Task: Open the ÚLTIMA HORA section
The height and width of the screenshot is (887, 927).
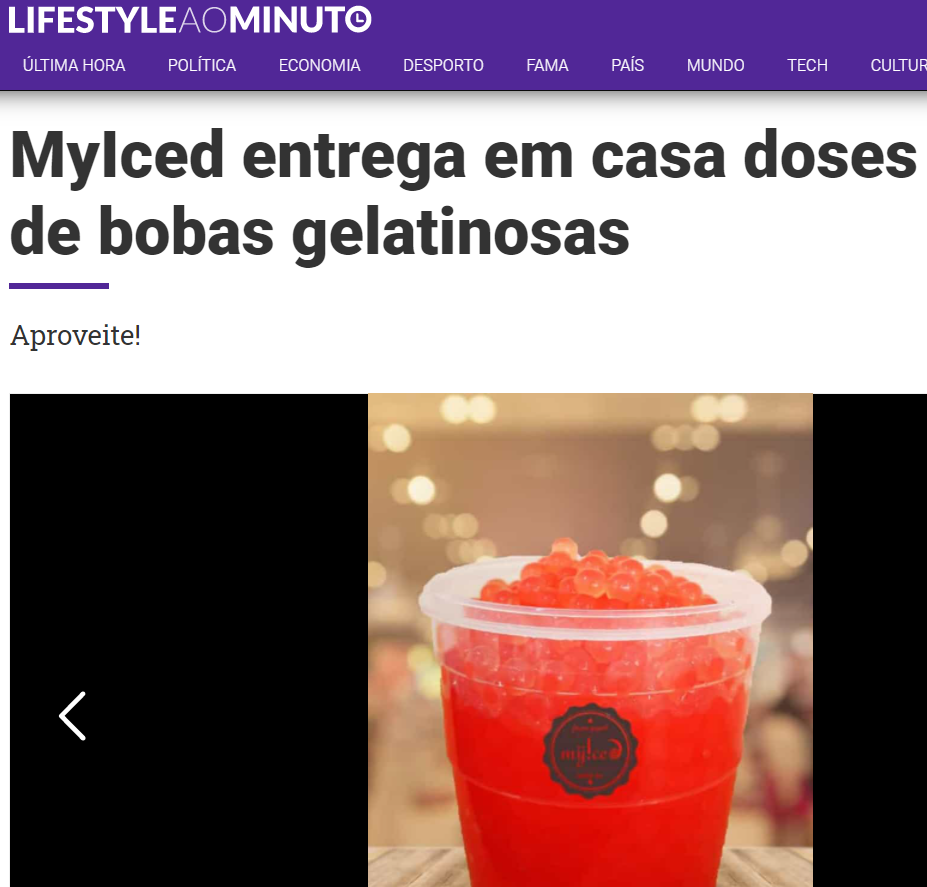Action: tap(74, 65)
